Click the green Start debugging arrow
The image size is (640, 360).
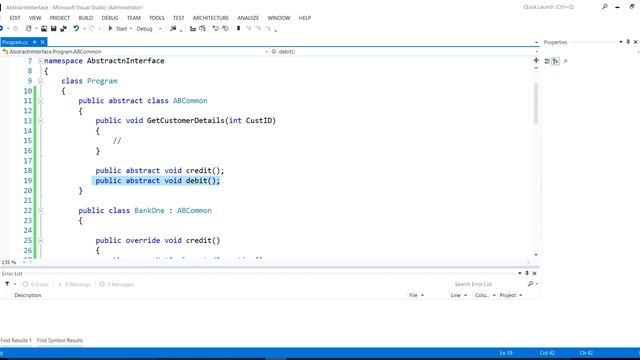point(110,29)
